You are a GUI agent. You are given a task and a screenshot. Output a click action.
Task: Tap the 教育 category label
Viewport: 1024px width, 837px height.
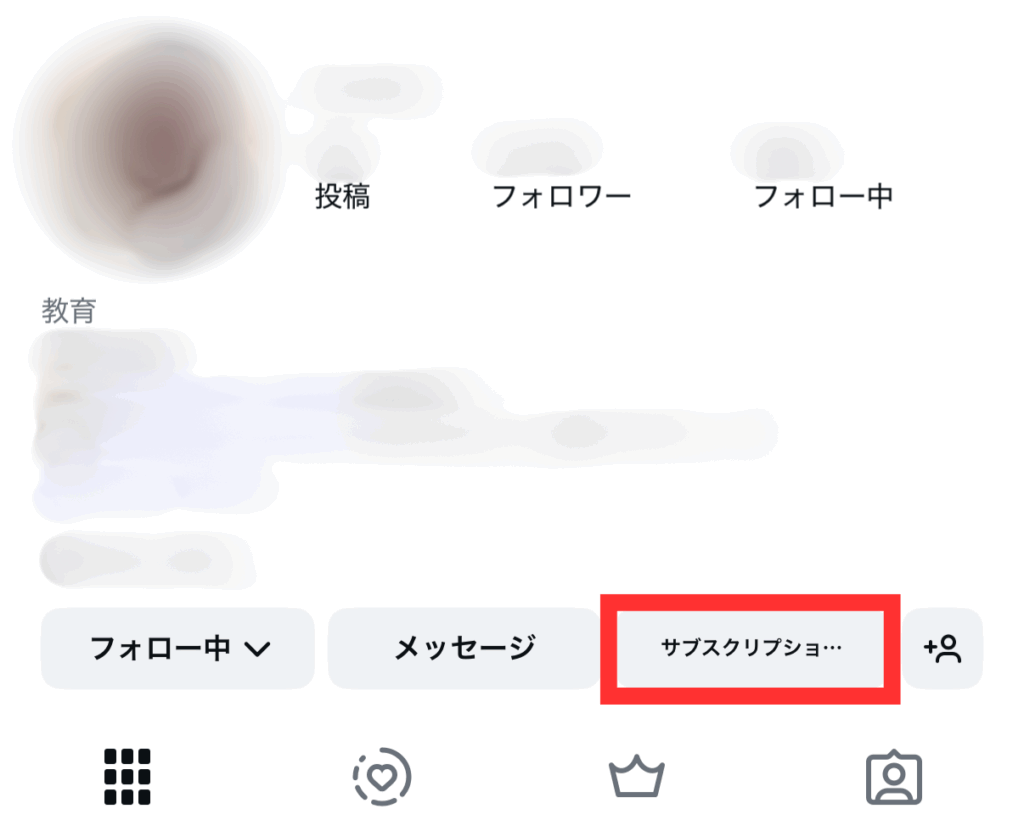[x=69, y=310]
